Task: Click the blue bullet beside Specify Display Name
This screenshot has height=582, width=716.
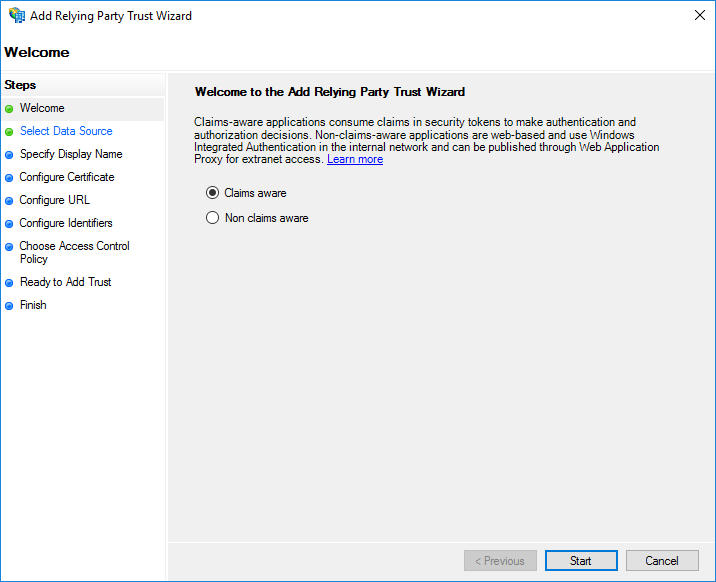Action: 10,155
